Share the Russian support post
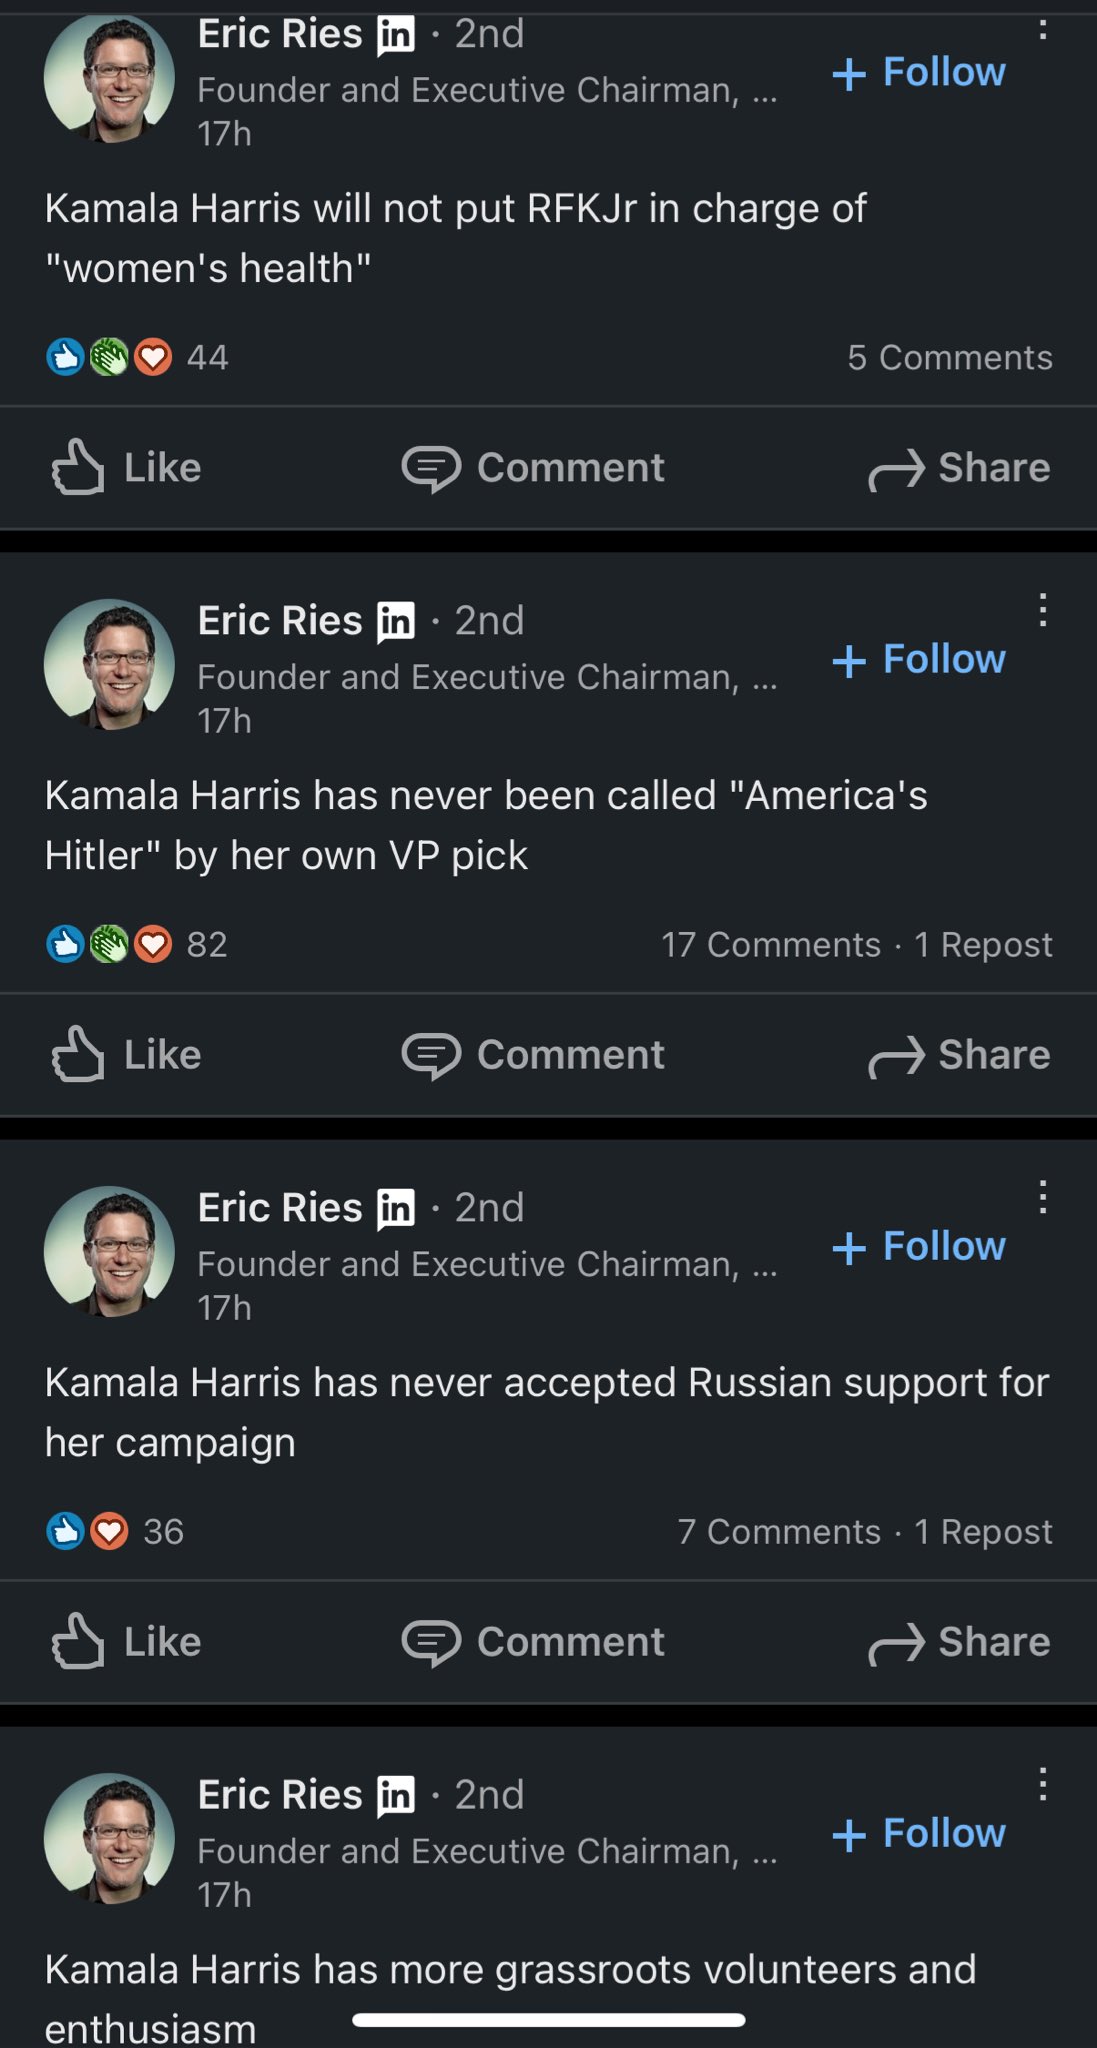The width and height of the screenshot is (1097, 2048). tap(959, 1642)
